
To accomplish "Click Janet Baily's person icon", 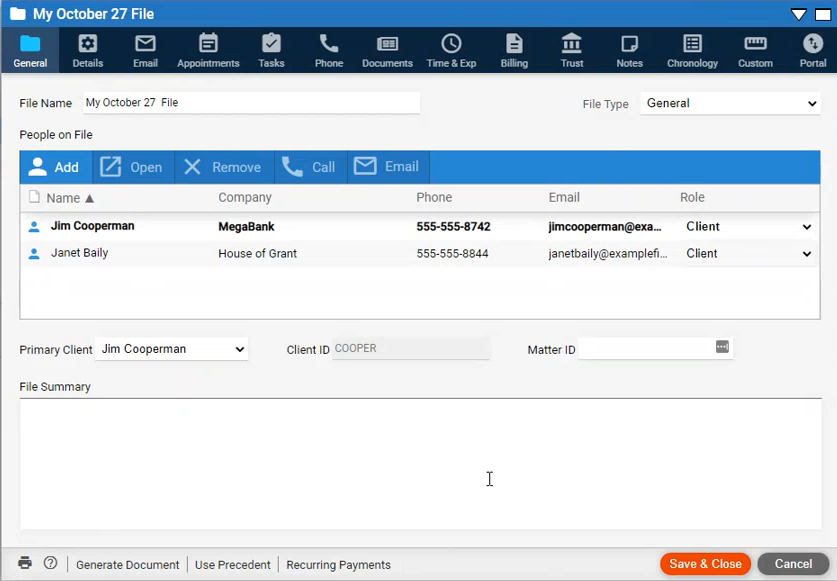I will coord(34,254).
